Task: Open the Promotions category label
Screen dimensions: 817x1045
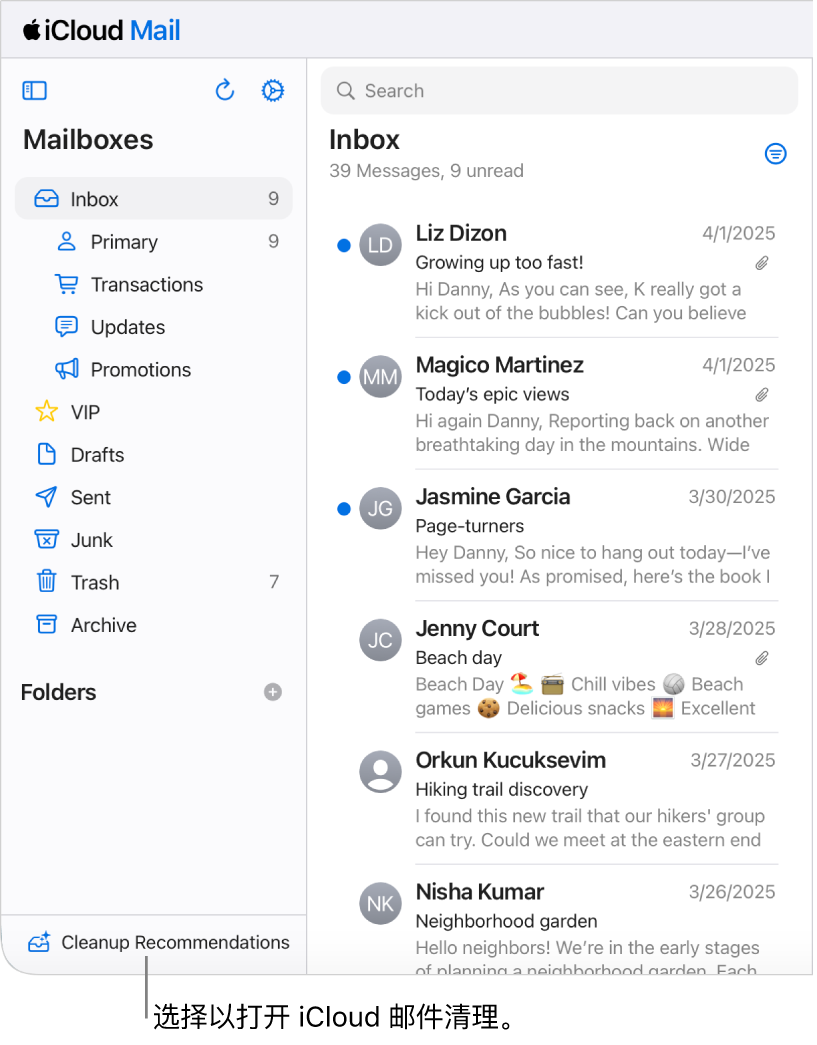Action: coord(141,370)
